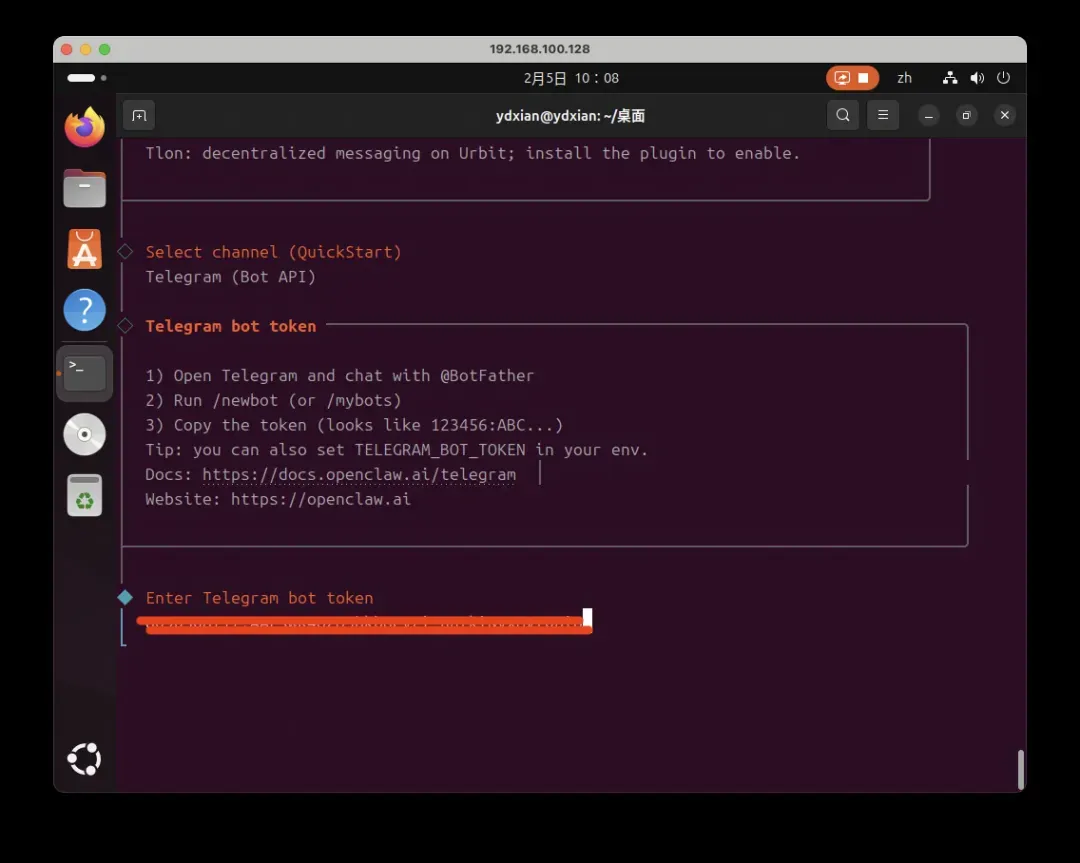Switch the zh input method indicator

click(904, 78)
